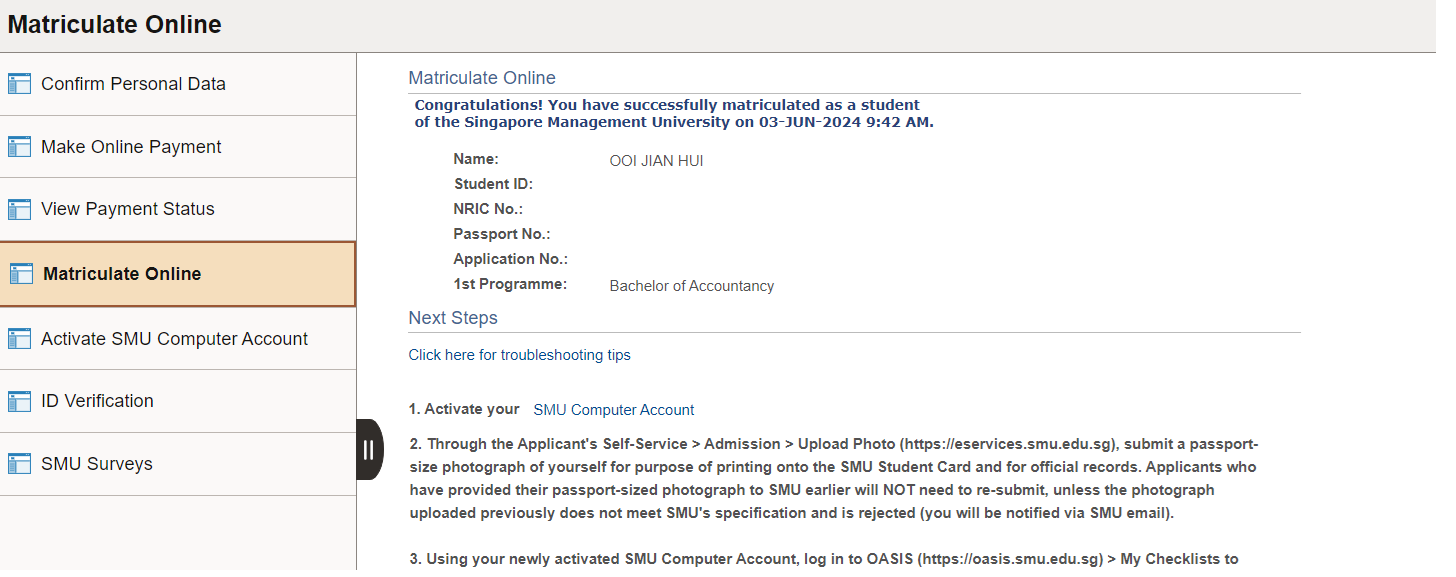The height and width of the screenshot is (577, 1456).
Task: Click here for troubleshooting tips link
Action: [x=519, y=355]
